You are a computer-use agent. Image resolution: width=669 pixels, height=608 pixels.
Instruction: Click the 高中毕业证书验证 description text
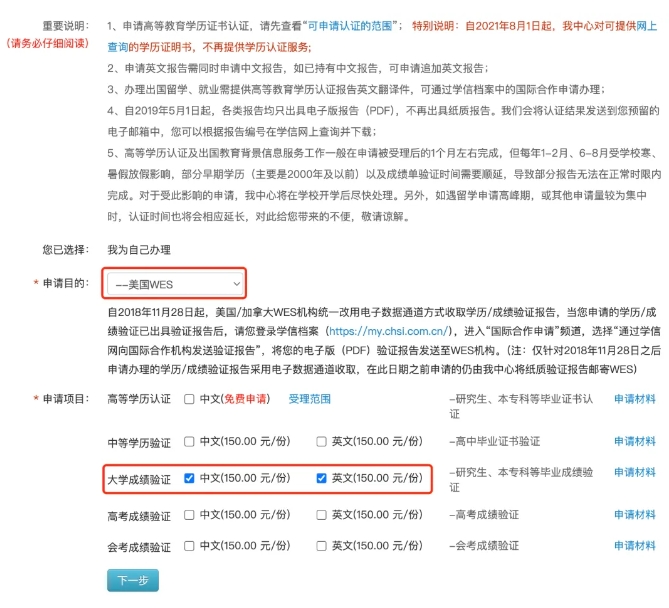[x=494, y=441]
